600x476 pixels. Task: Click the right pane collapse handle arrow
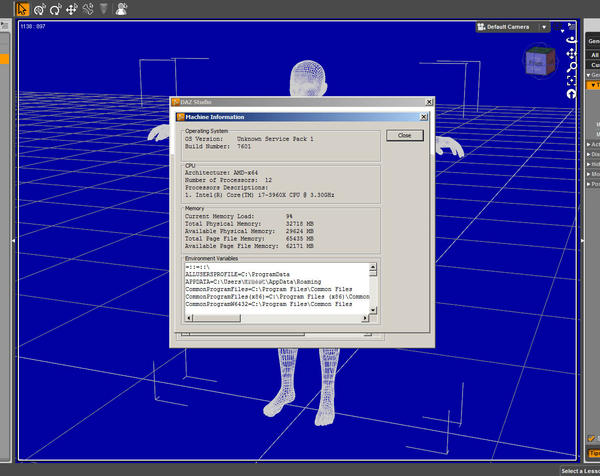pyautogui.click(x=582, y=241)
